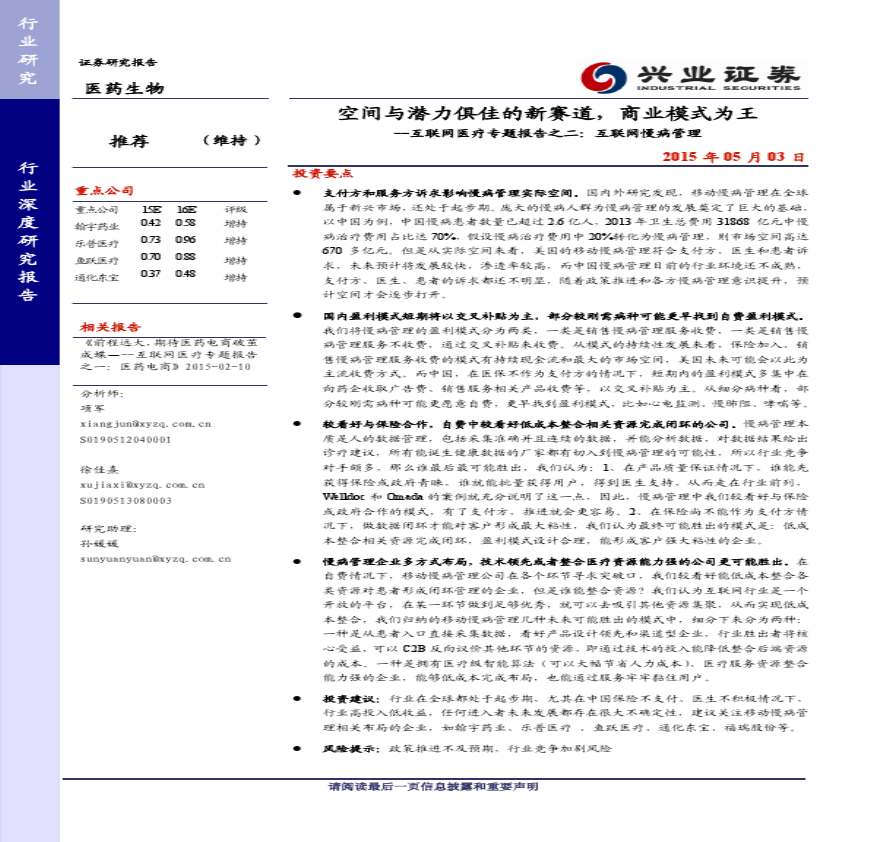Click the 增持 rating in 通化东宝 row

point(236,277)
